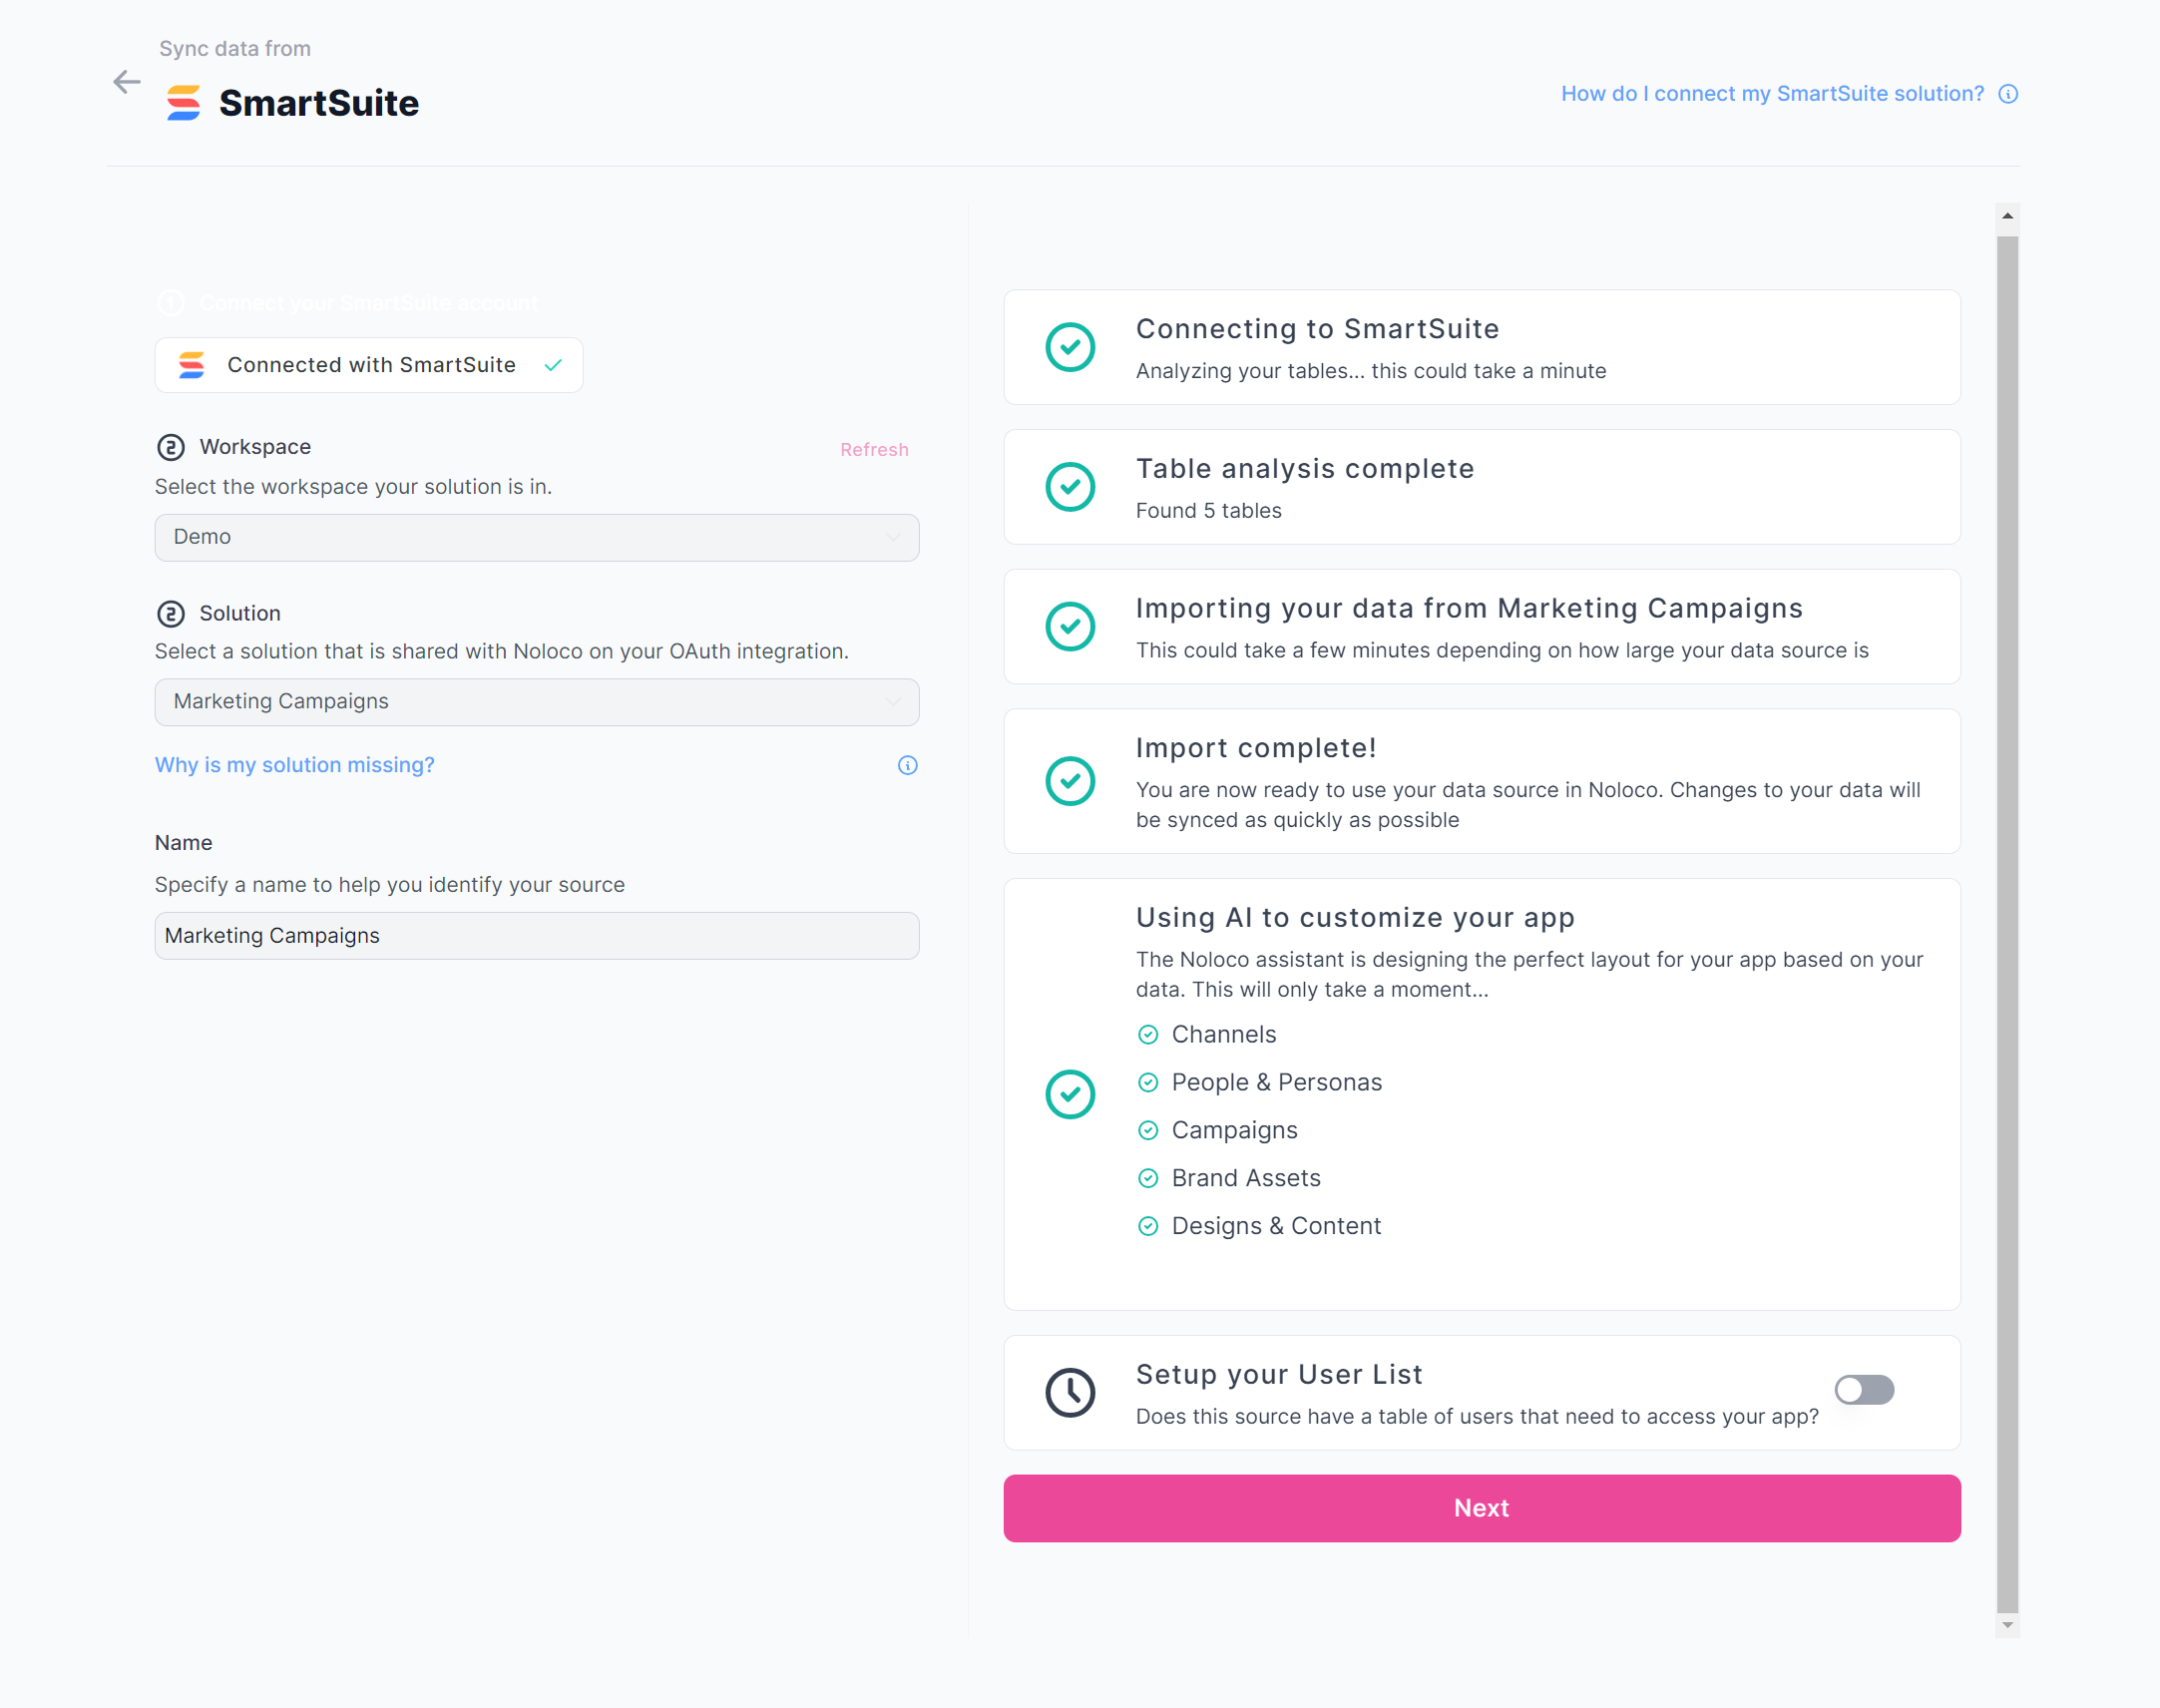2160x1708 pixels.
Task: Click the scrollbar down arrow
Action: point(2007,1625)
